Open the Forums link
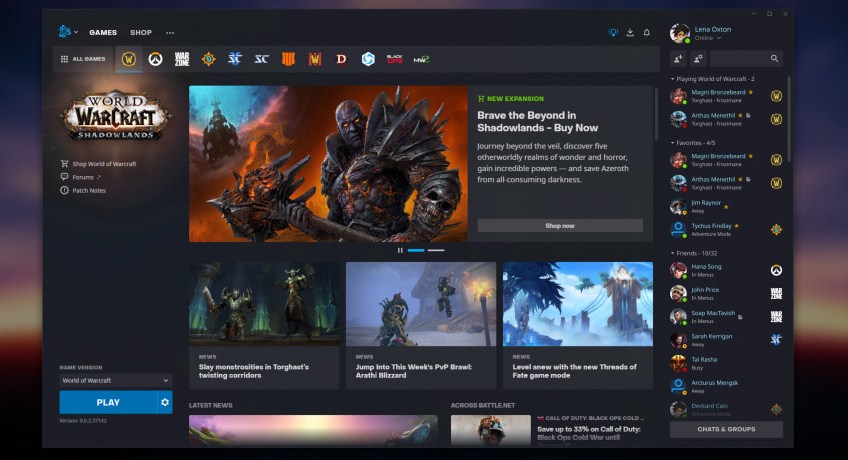 point(81,177)
